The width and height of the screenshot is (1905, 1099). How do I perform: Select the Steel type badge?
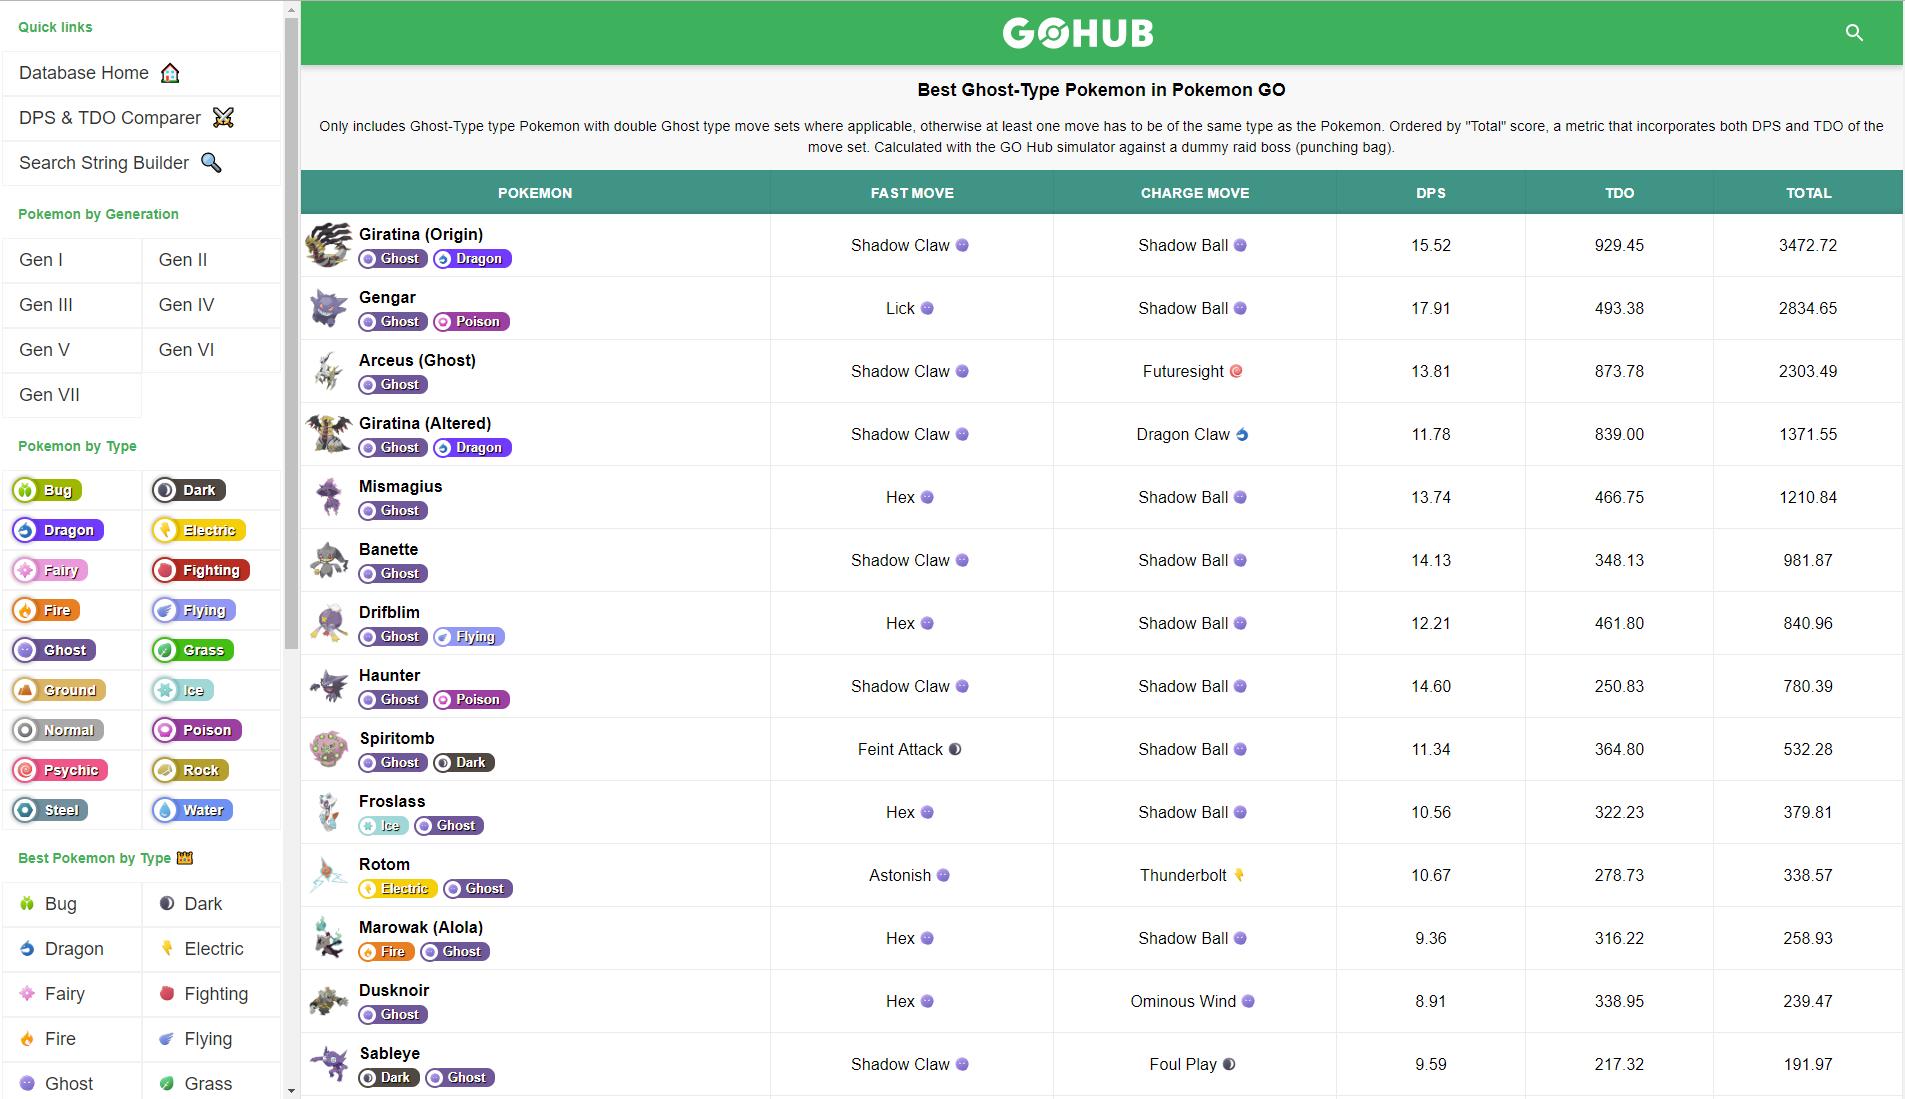pyautogui.click(x=50, y=810)
